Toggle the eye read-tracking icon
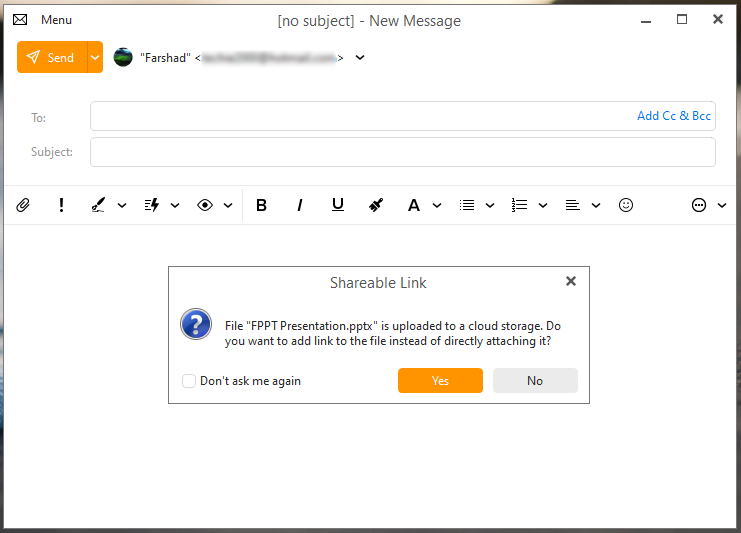 tap(205, 205)
